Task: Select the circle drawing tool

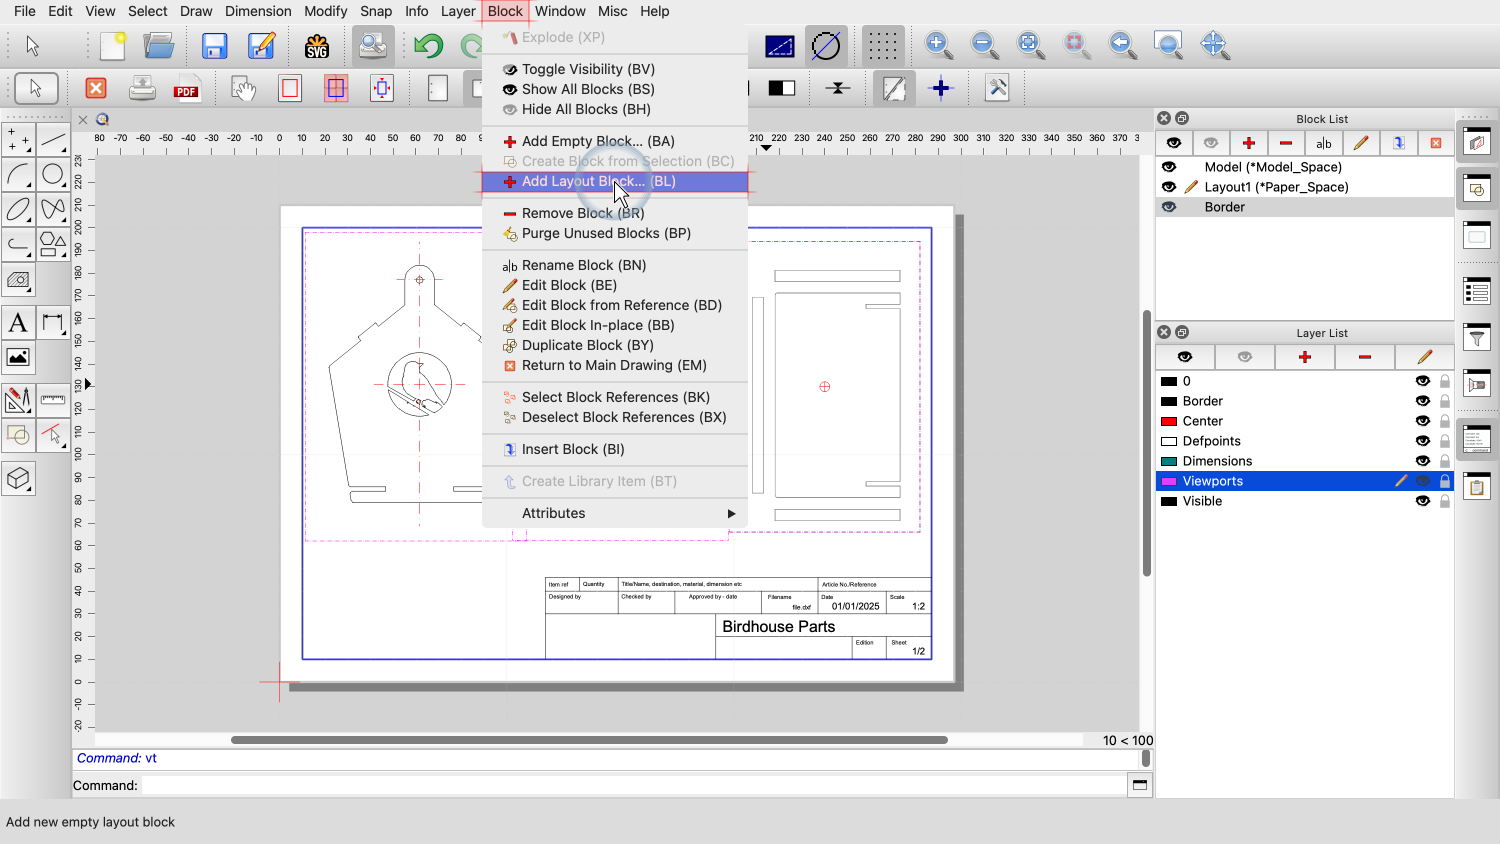Action: [53, 175]
